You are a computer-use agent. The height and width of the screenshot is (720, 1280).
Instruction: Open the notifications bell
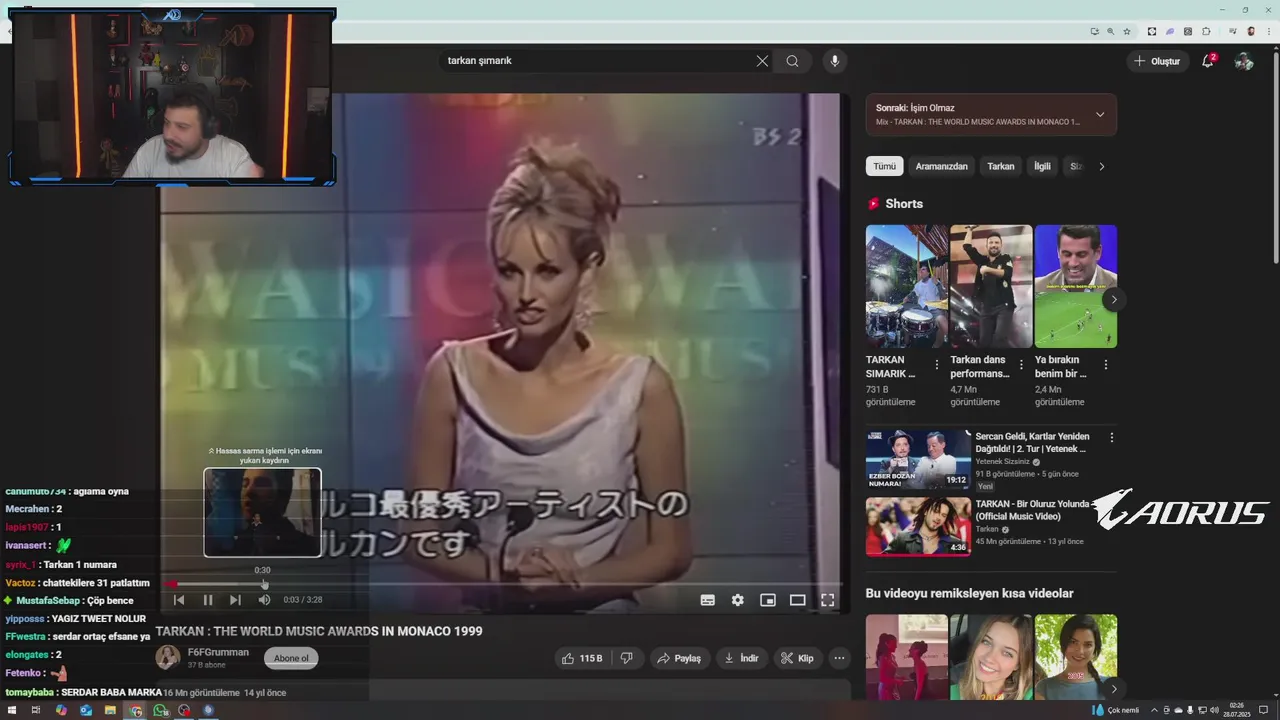[x=1208, y=61]
